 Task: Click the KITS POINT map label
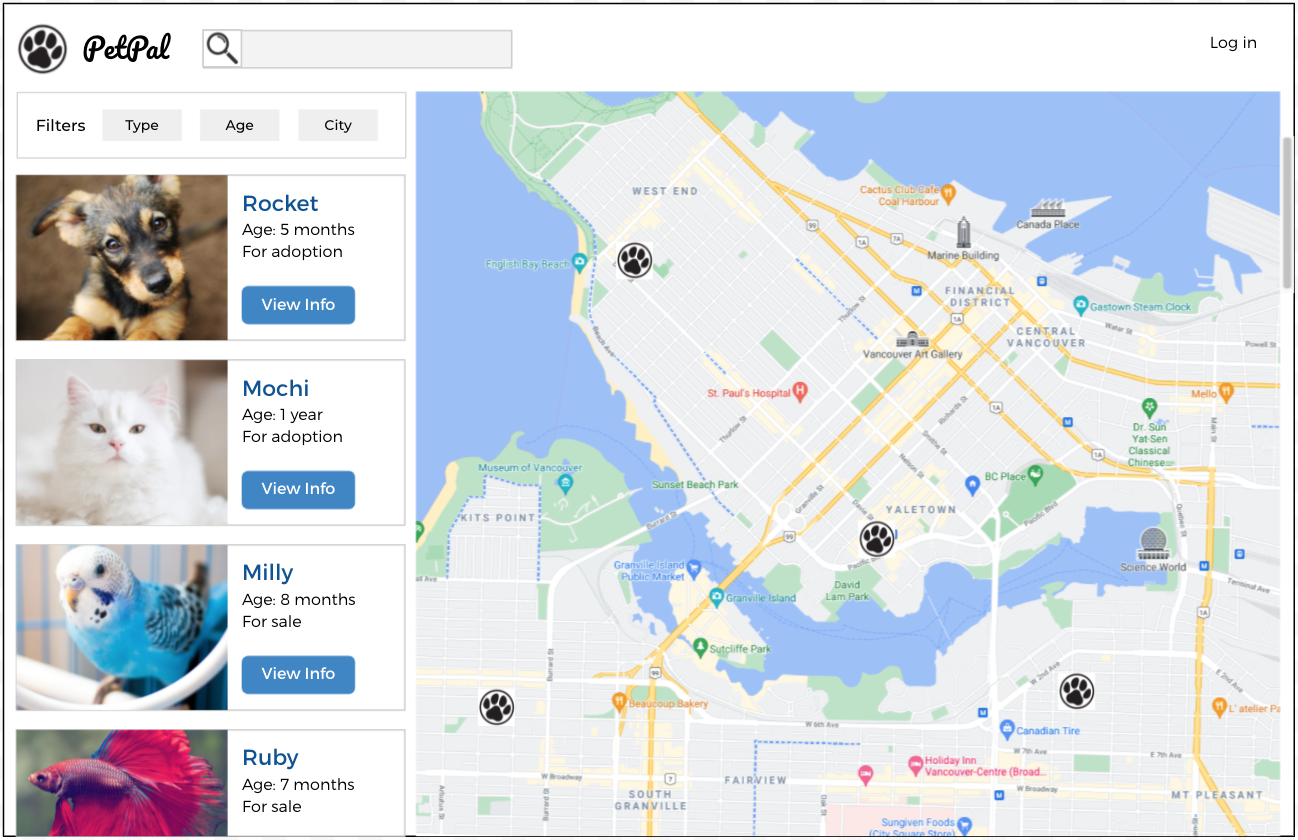[x=498, y=517]
